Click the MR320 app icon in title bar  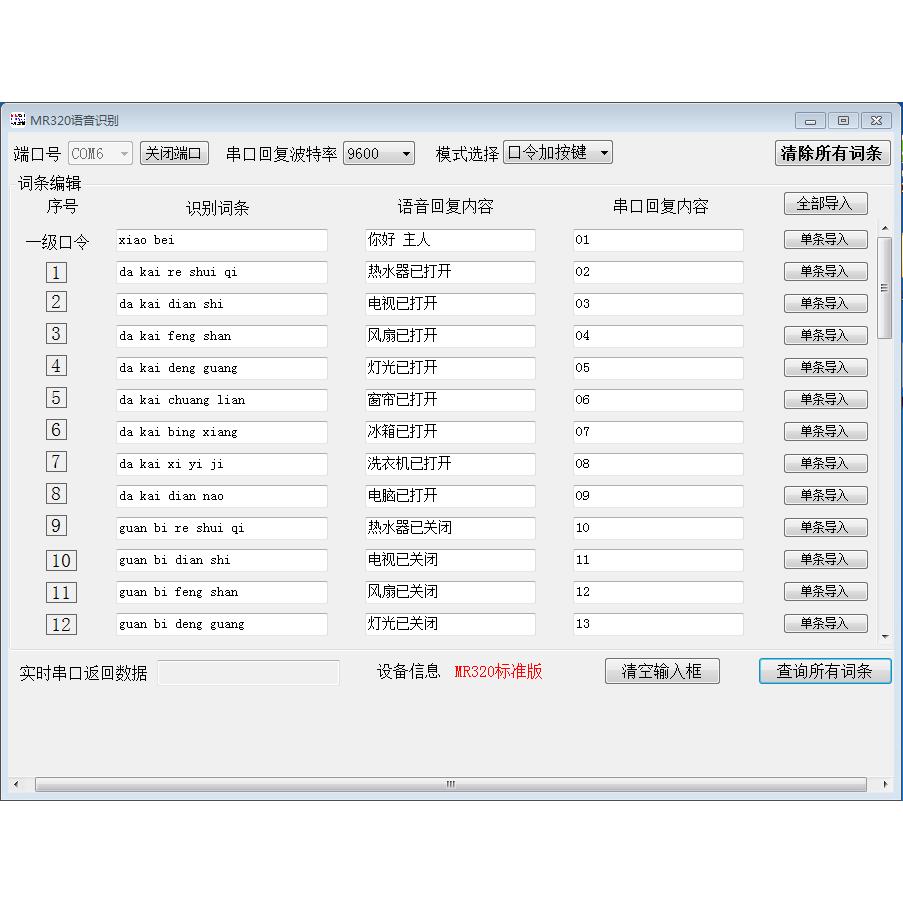(17, 119)
